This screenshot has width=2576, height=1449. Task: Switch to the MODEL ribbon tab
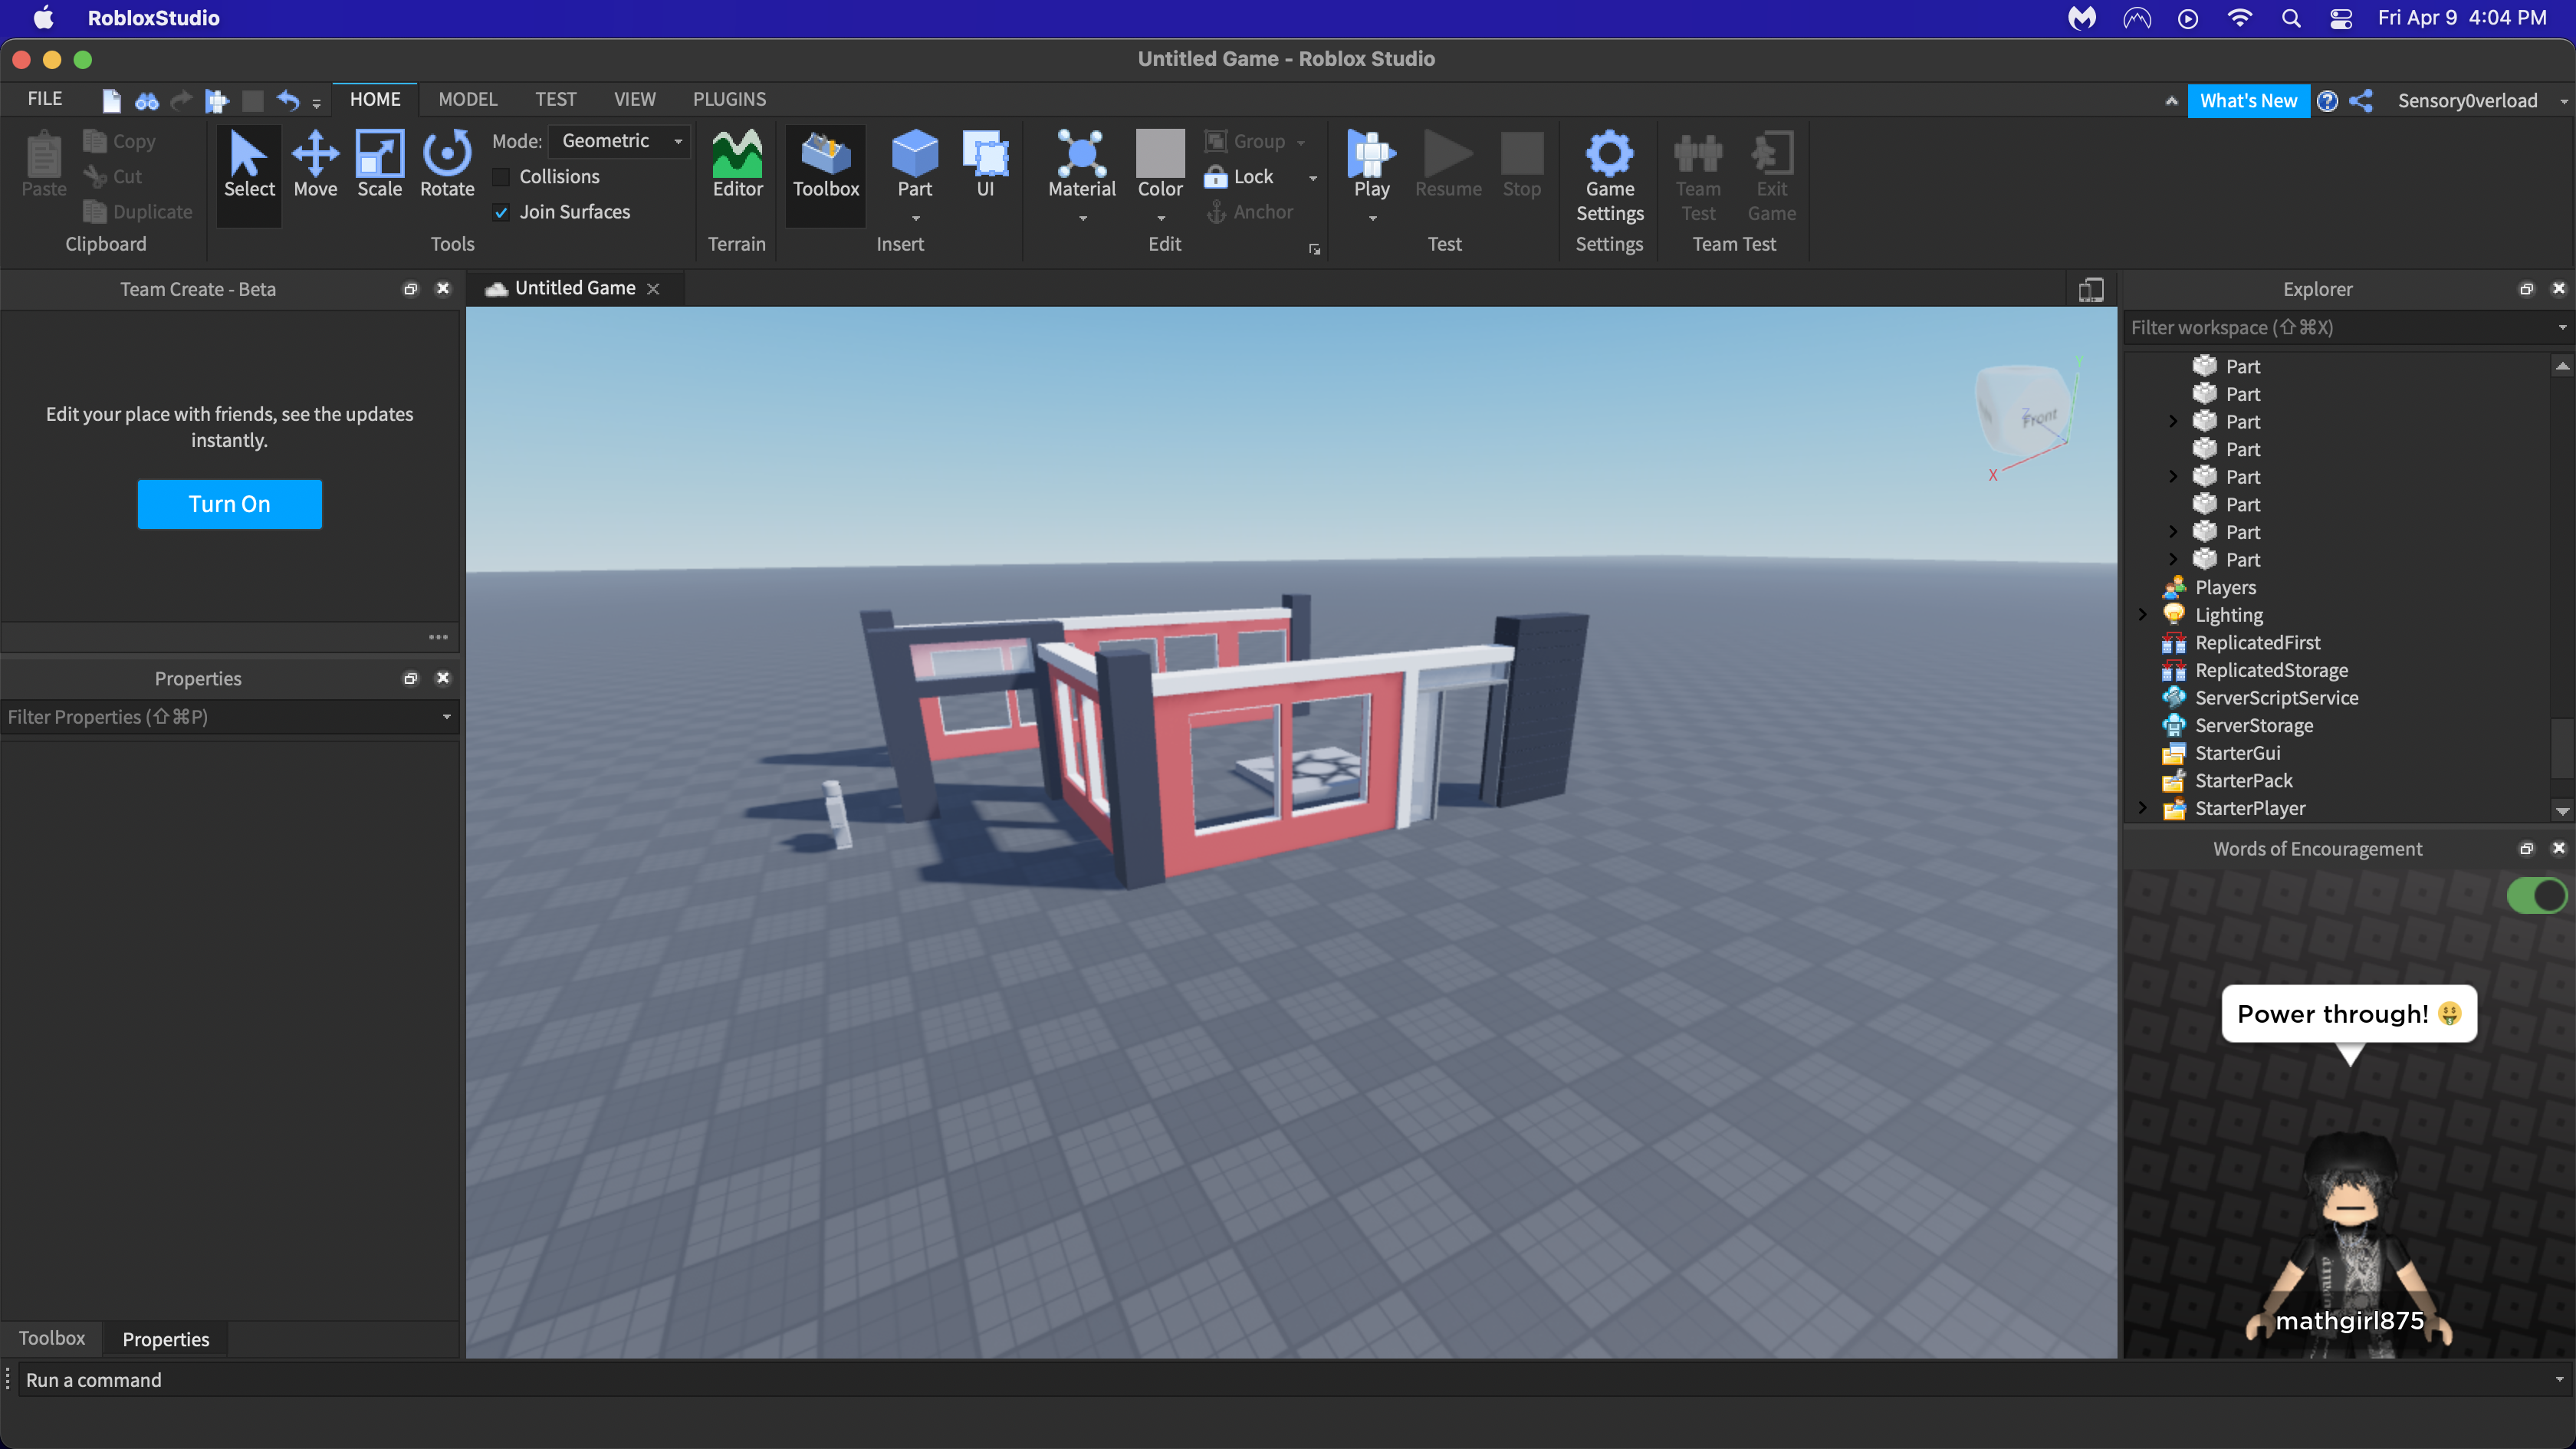click(467, 99)
